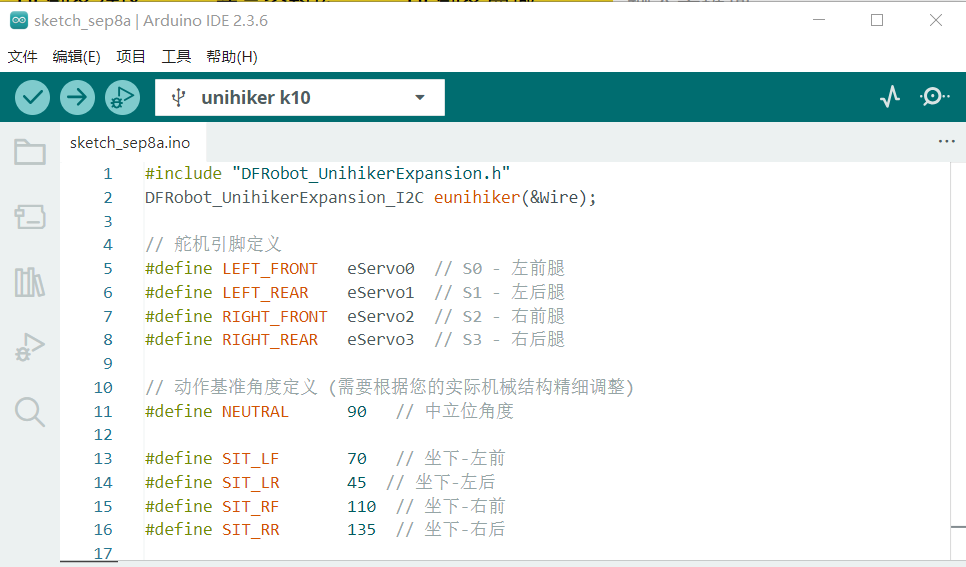Click line number 12 in the gutter
Viewport: 966px width, 567px height.
click(103, 435)
